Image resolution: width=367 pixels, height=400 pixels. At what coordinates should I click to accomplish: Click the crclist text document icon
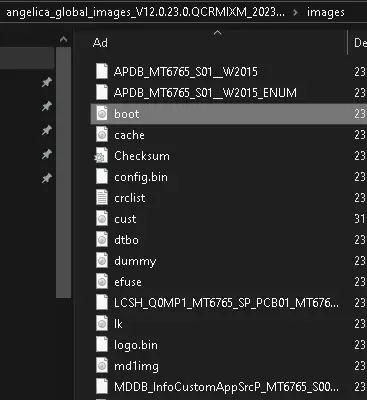click(x=102, y=198)
